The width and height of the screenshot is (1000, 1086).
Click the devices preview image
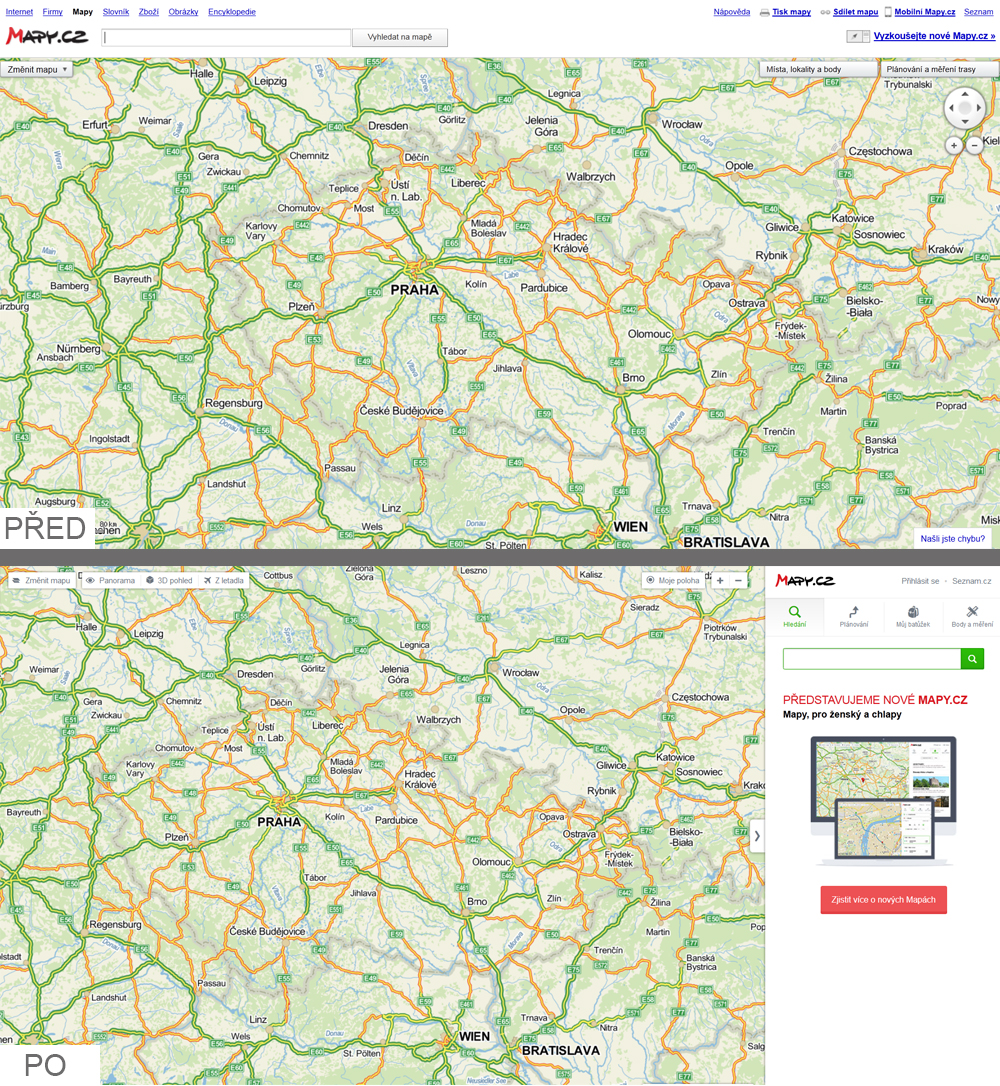(883, 800)
